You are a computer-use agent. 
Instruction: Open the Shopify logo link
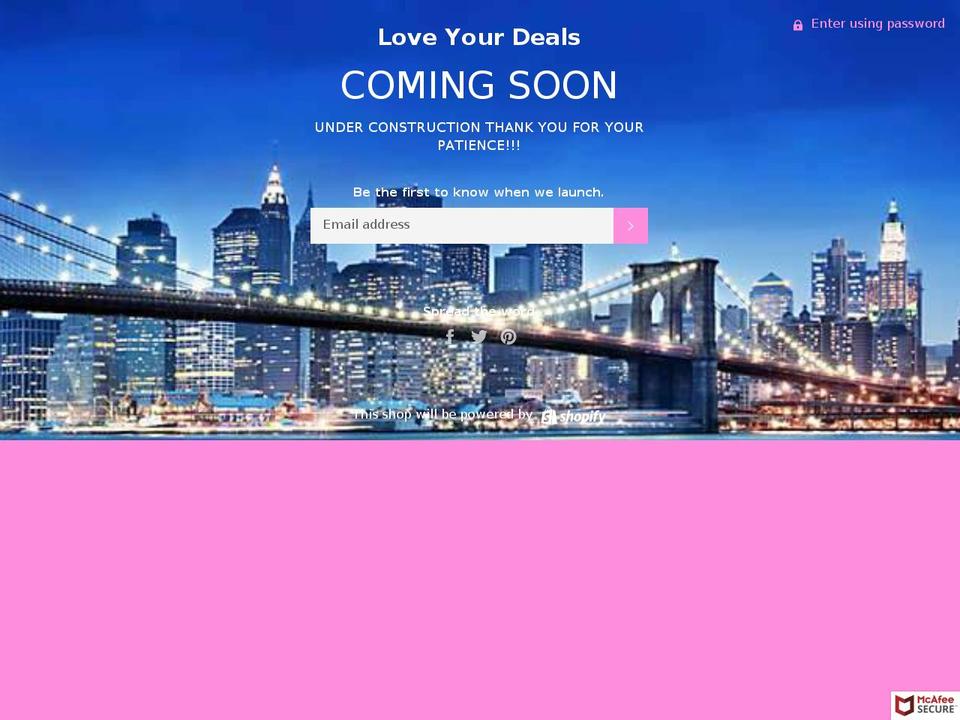[x=574, y=416]
